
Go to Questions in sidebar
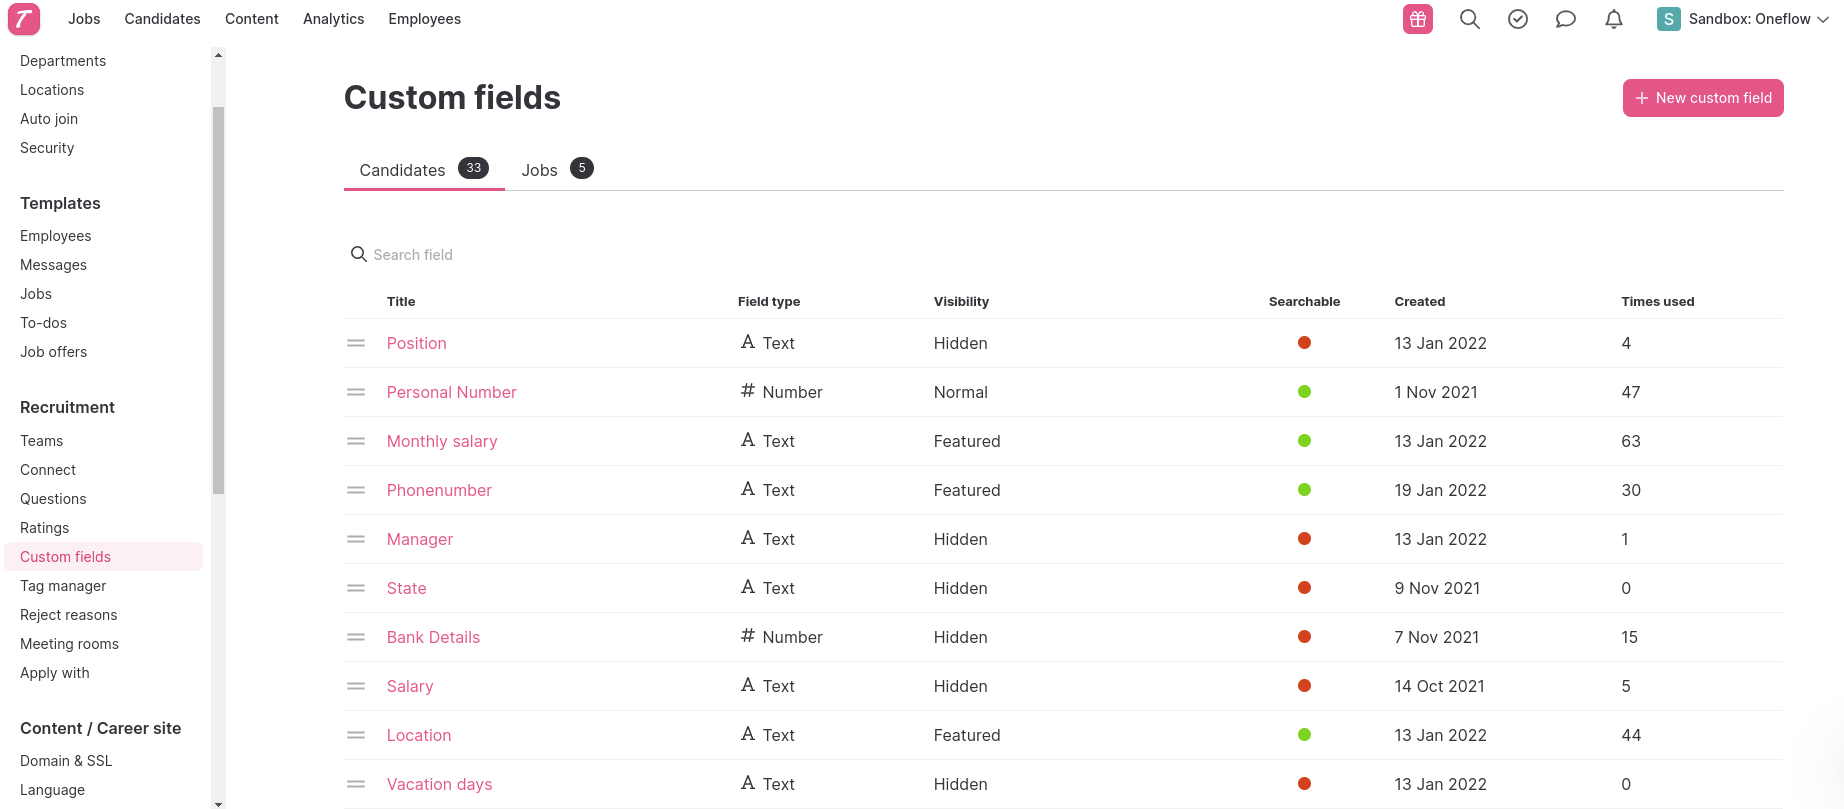pos(53,499)
